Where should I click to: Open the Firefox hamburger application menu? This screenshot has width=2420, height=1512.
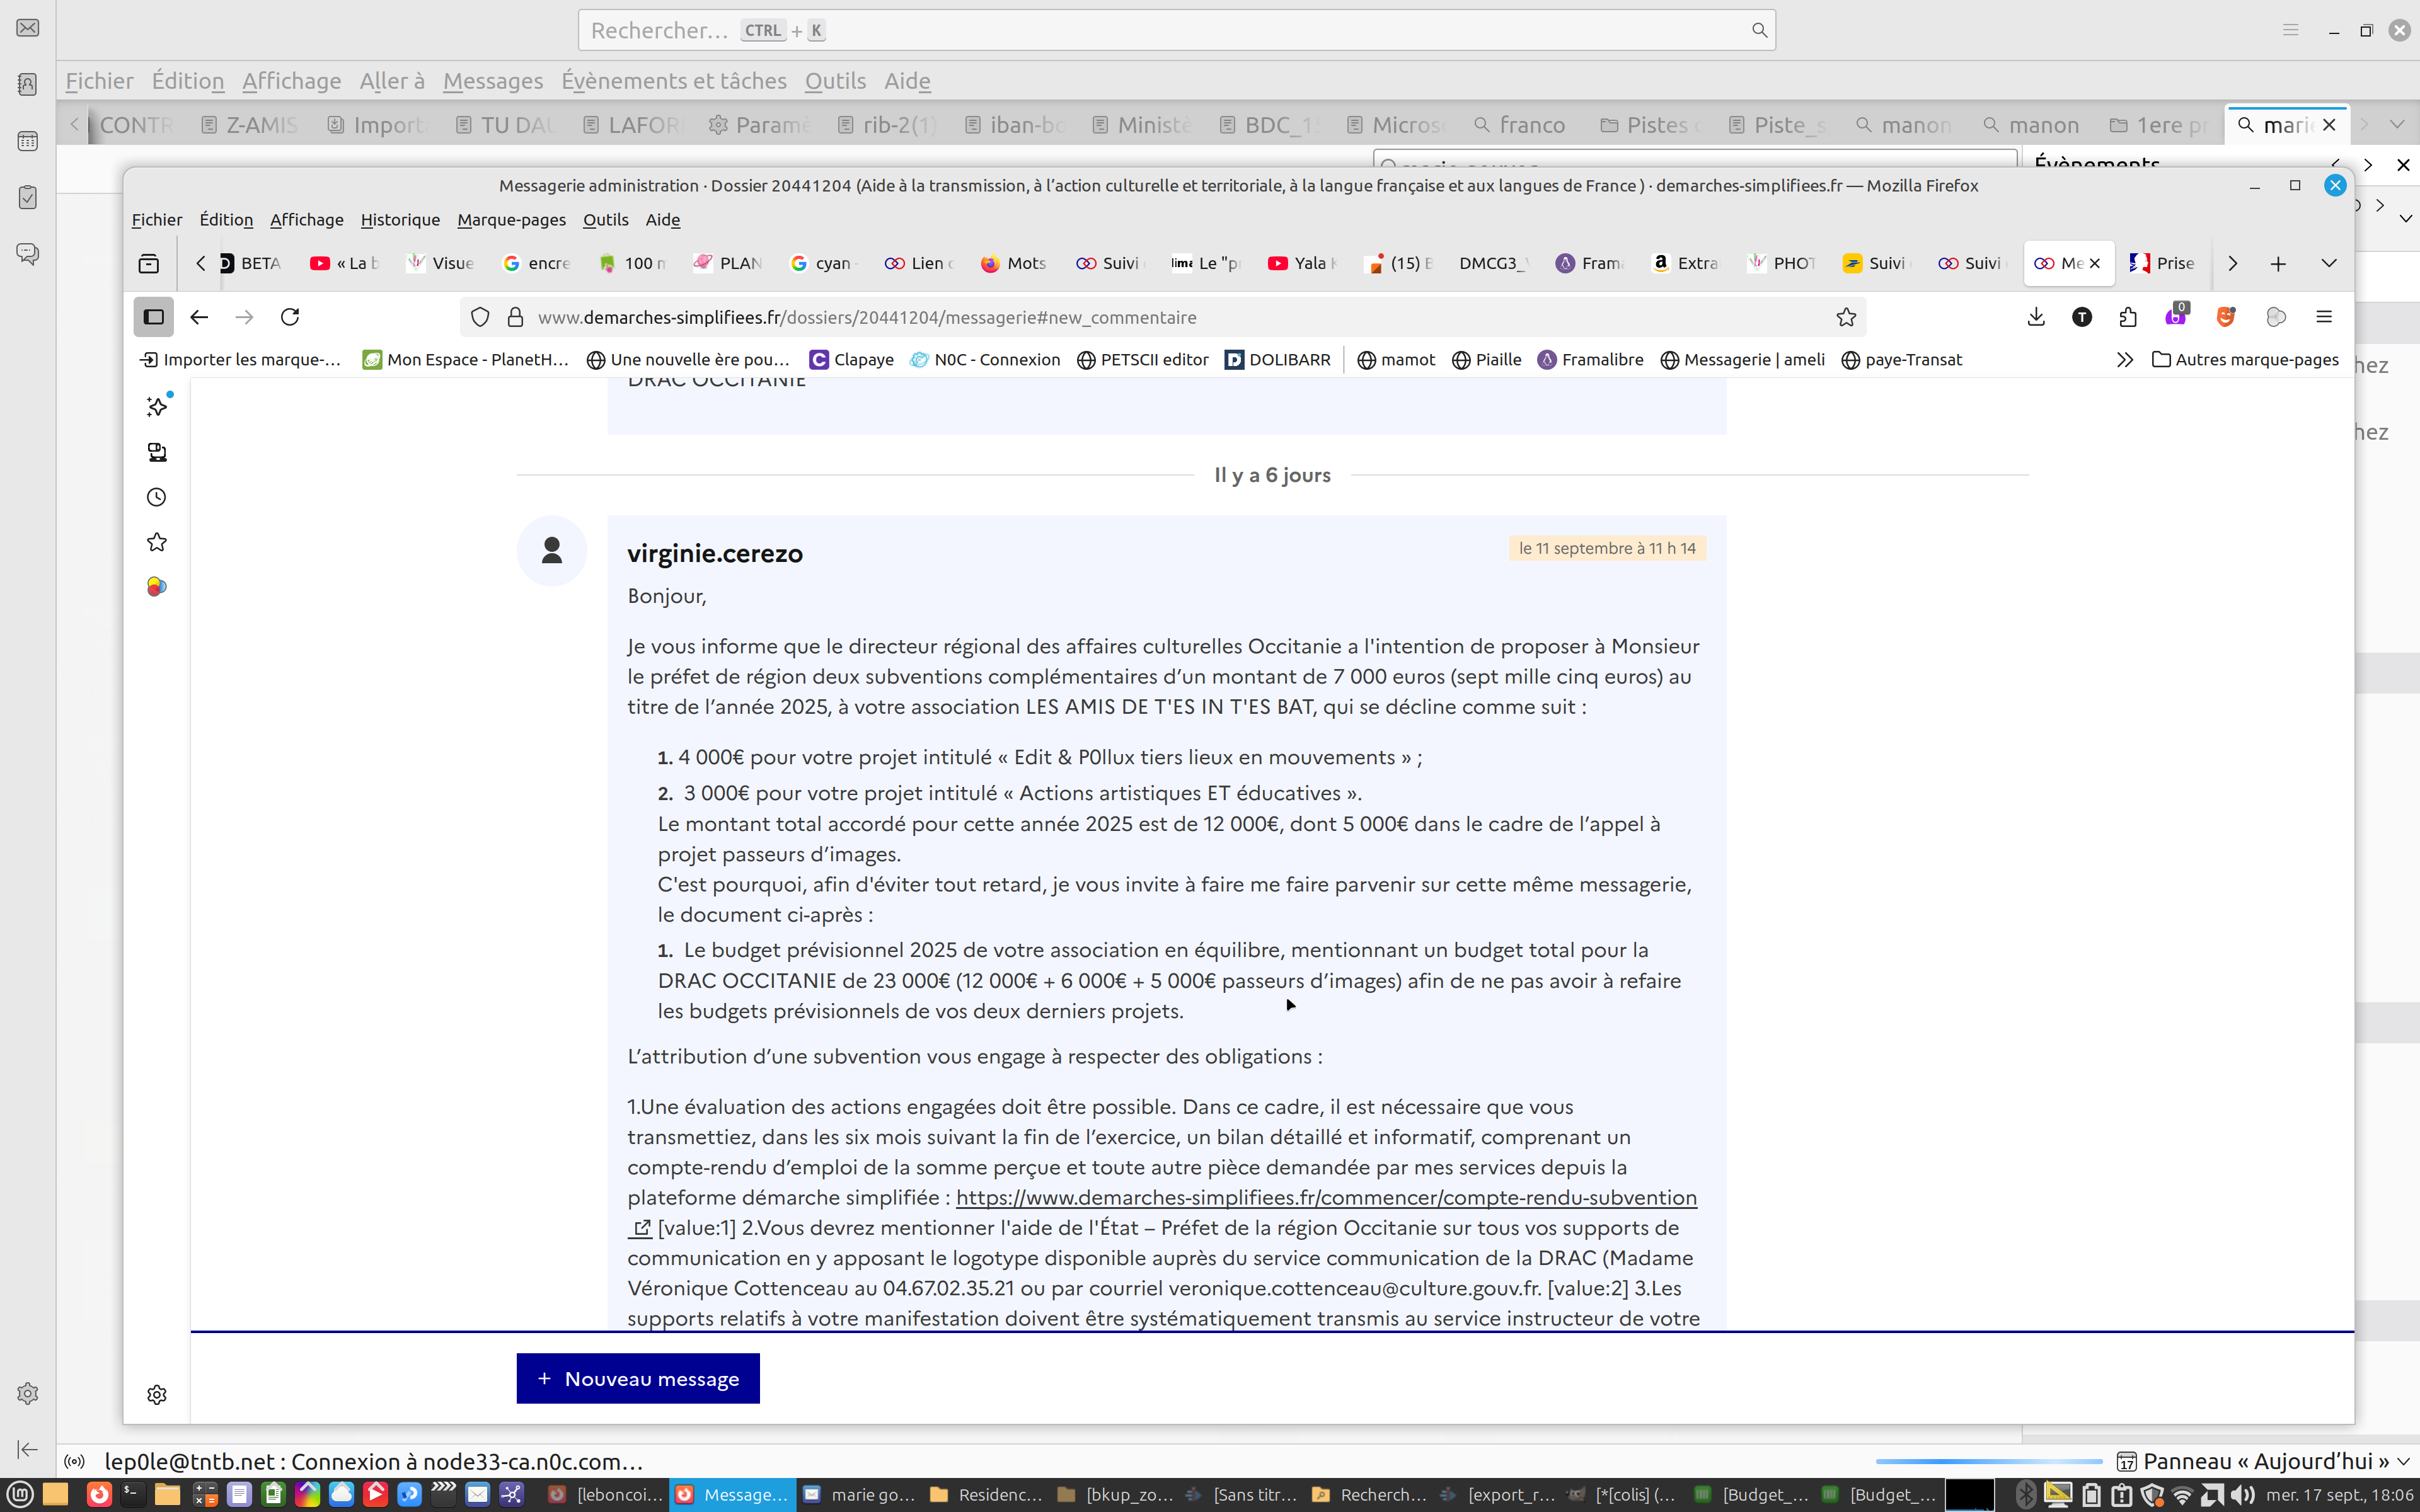point(2324,317)
